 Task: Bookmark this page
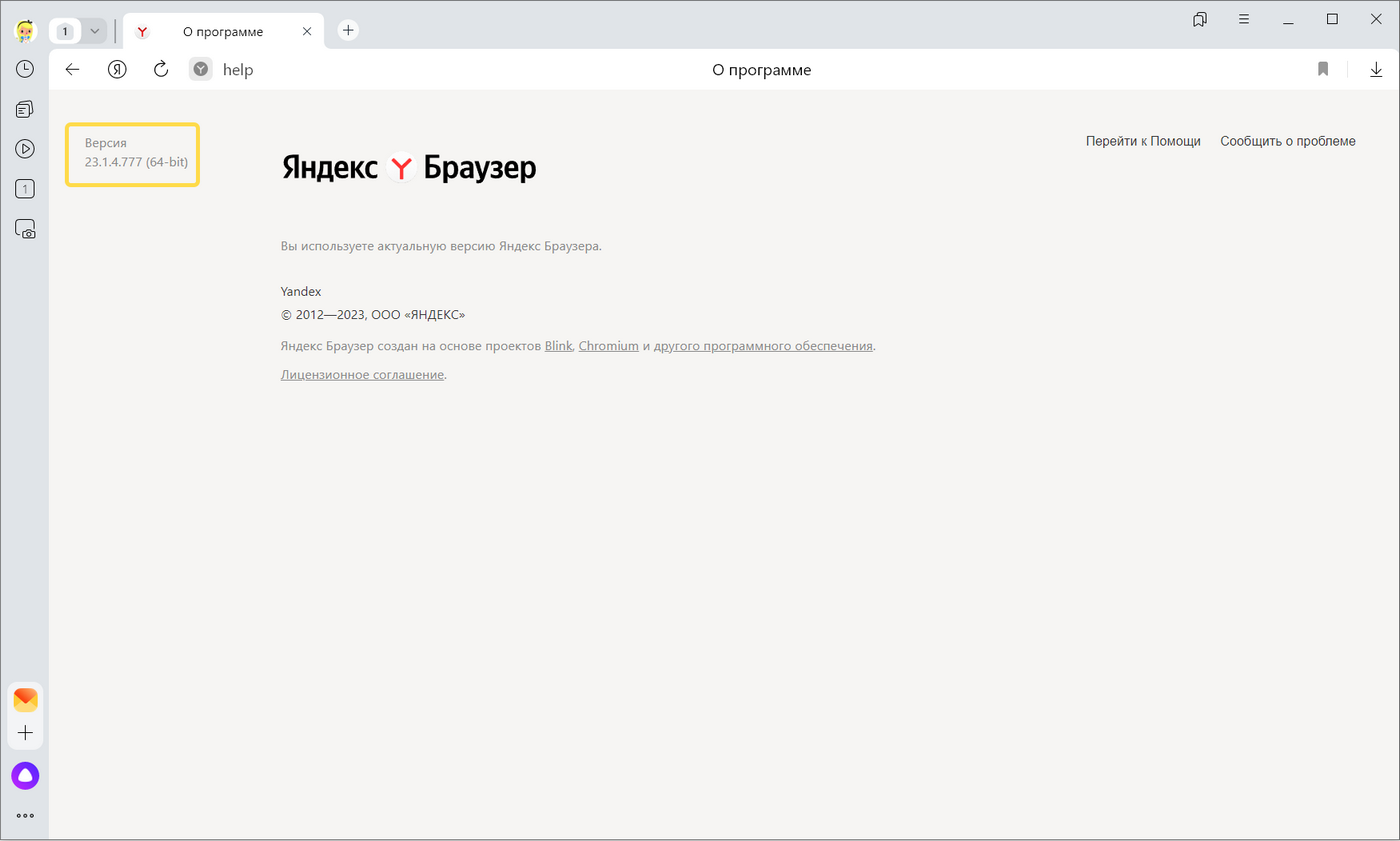[1323, 69]
